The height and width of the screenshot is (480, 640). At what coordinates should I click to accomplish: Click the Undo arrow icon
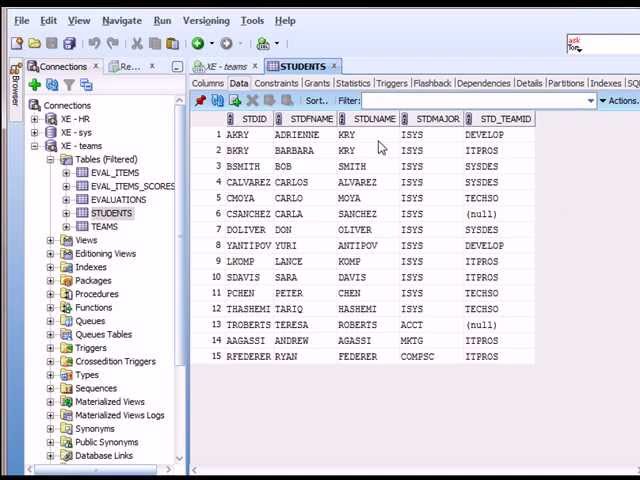[x=95, y=43]
